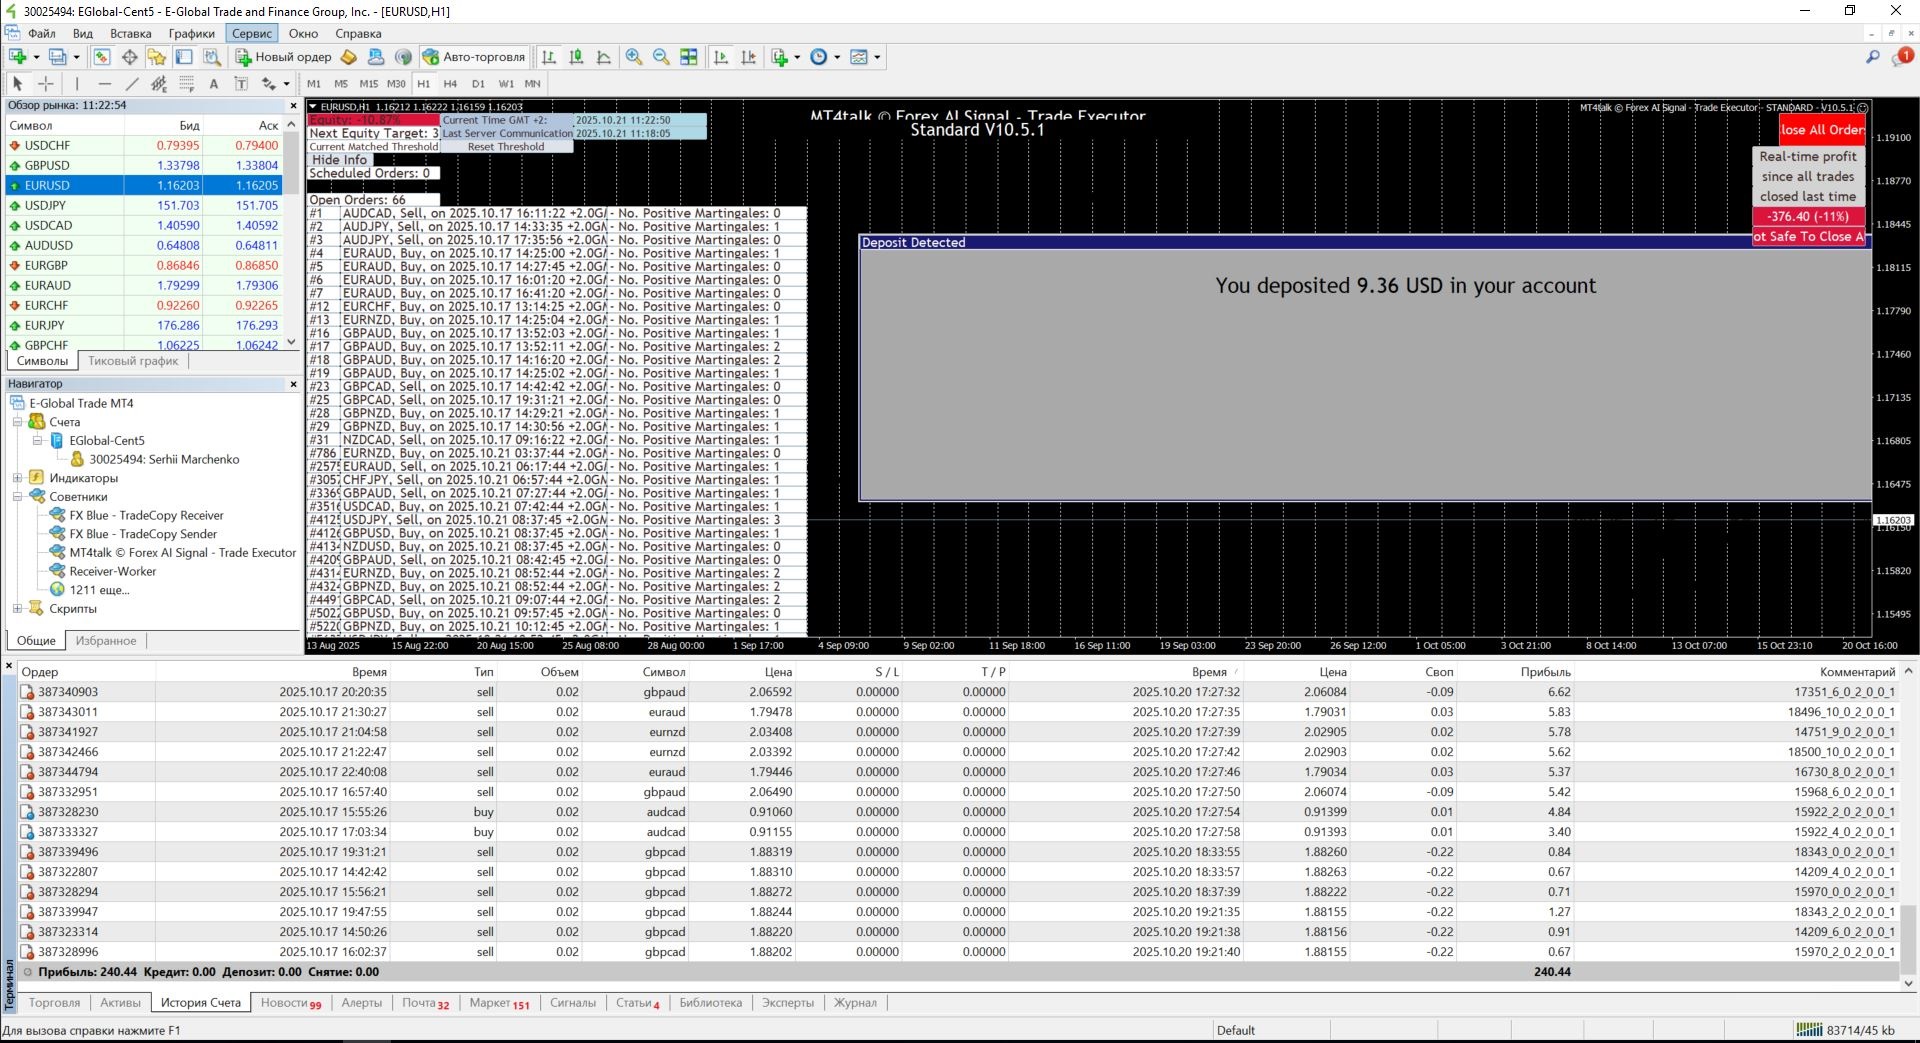This screenshot has width=1920, height=1043.
Task: Toggle the Авто-торговля button
Action: point(474,57)
